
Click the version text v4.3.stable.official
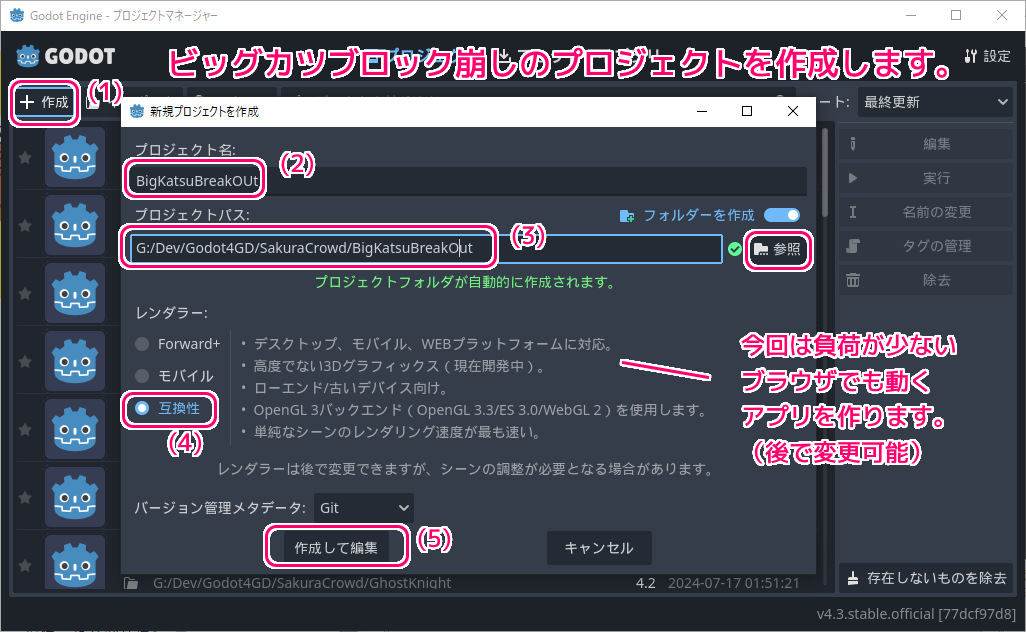click(x=916, y=614)
